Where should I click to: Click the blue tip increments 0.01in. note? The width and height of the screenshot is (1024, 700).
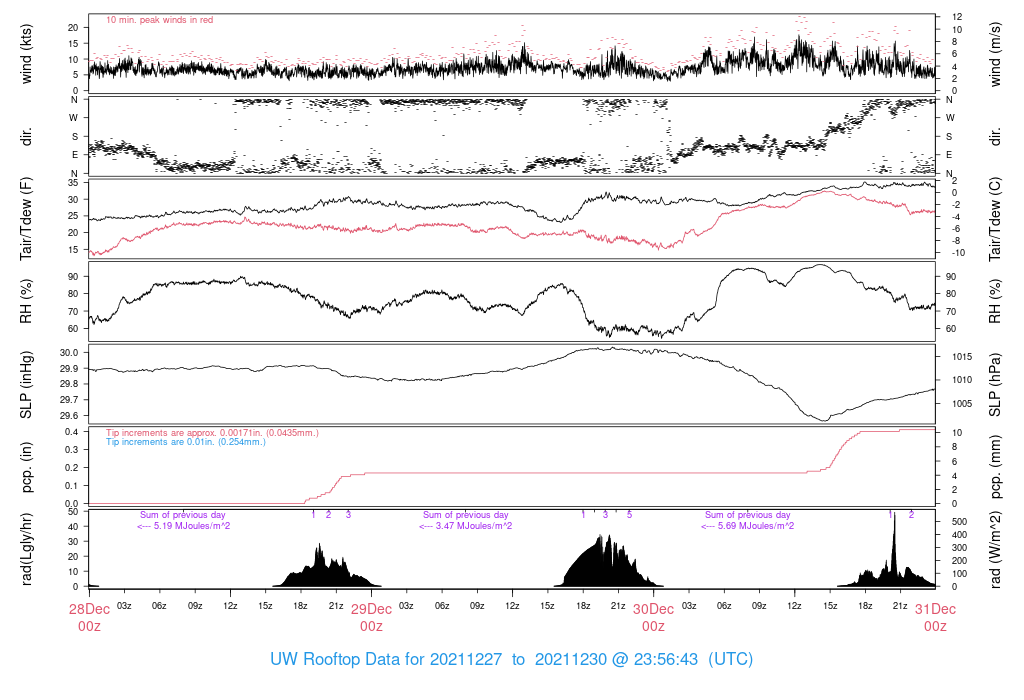click(186, 442)
